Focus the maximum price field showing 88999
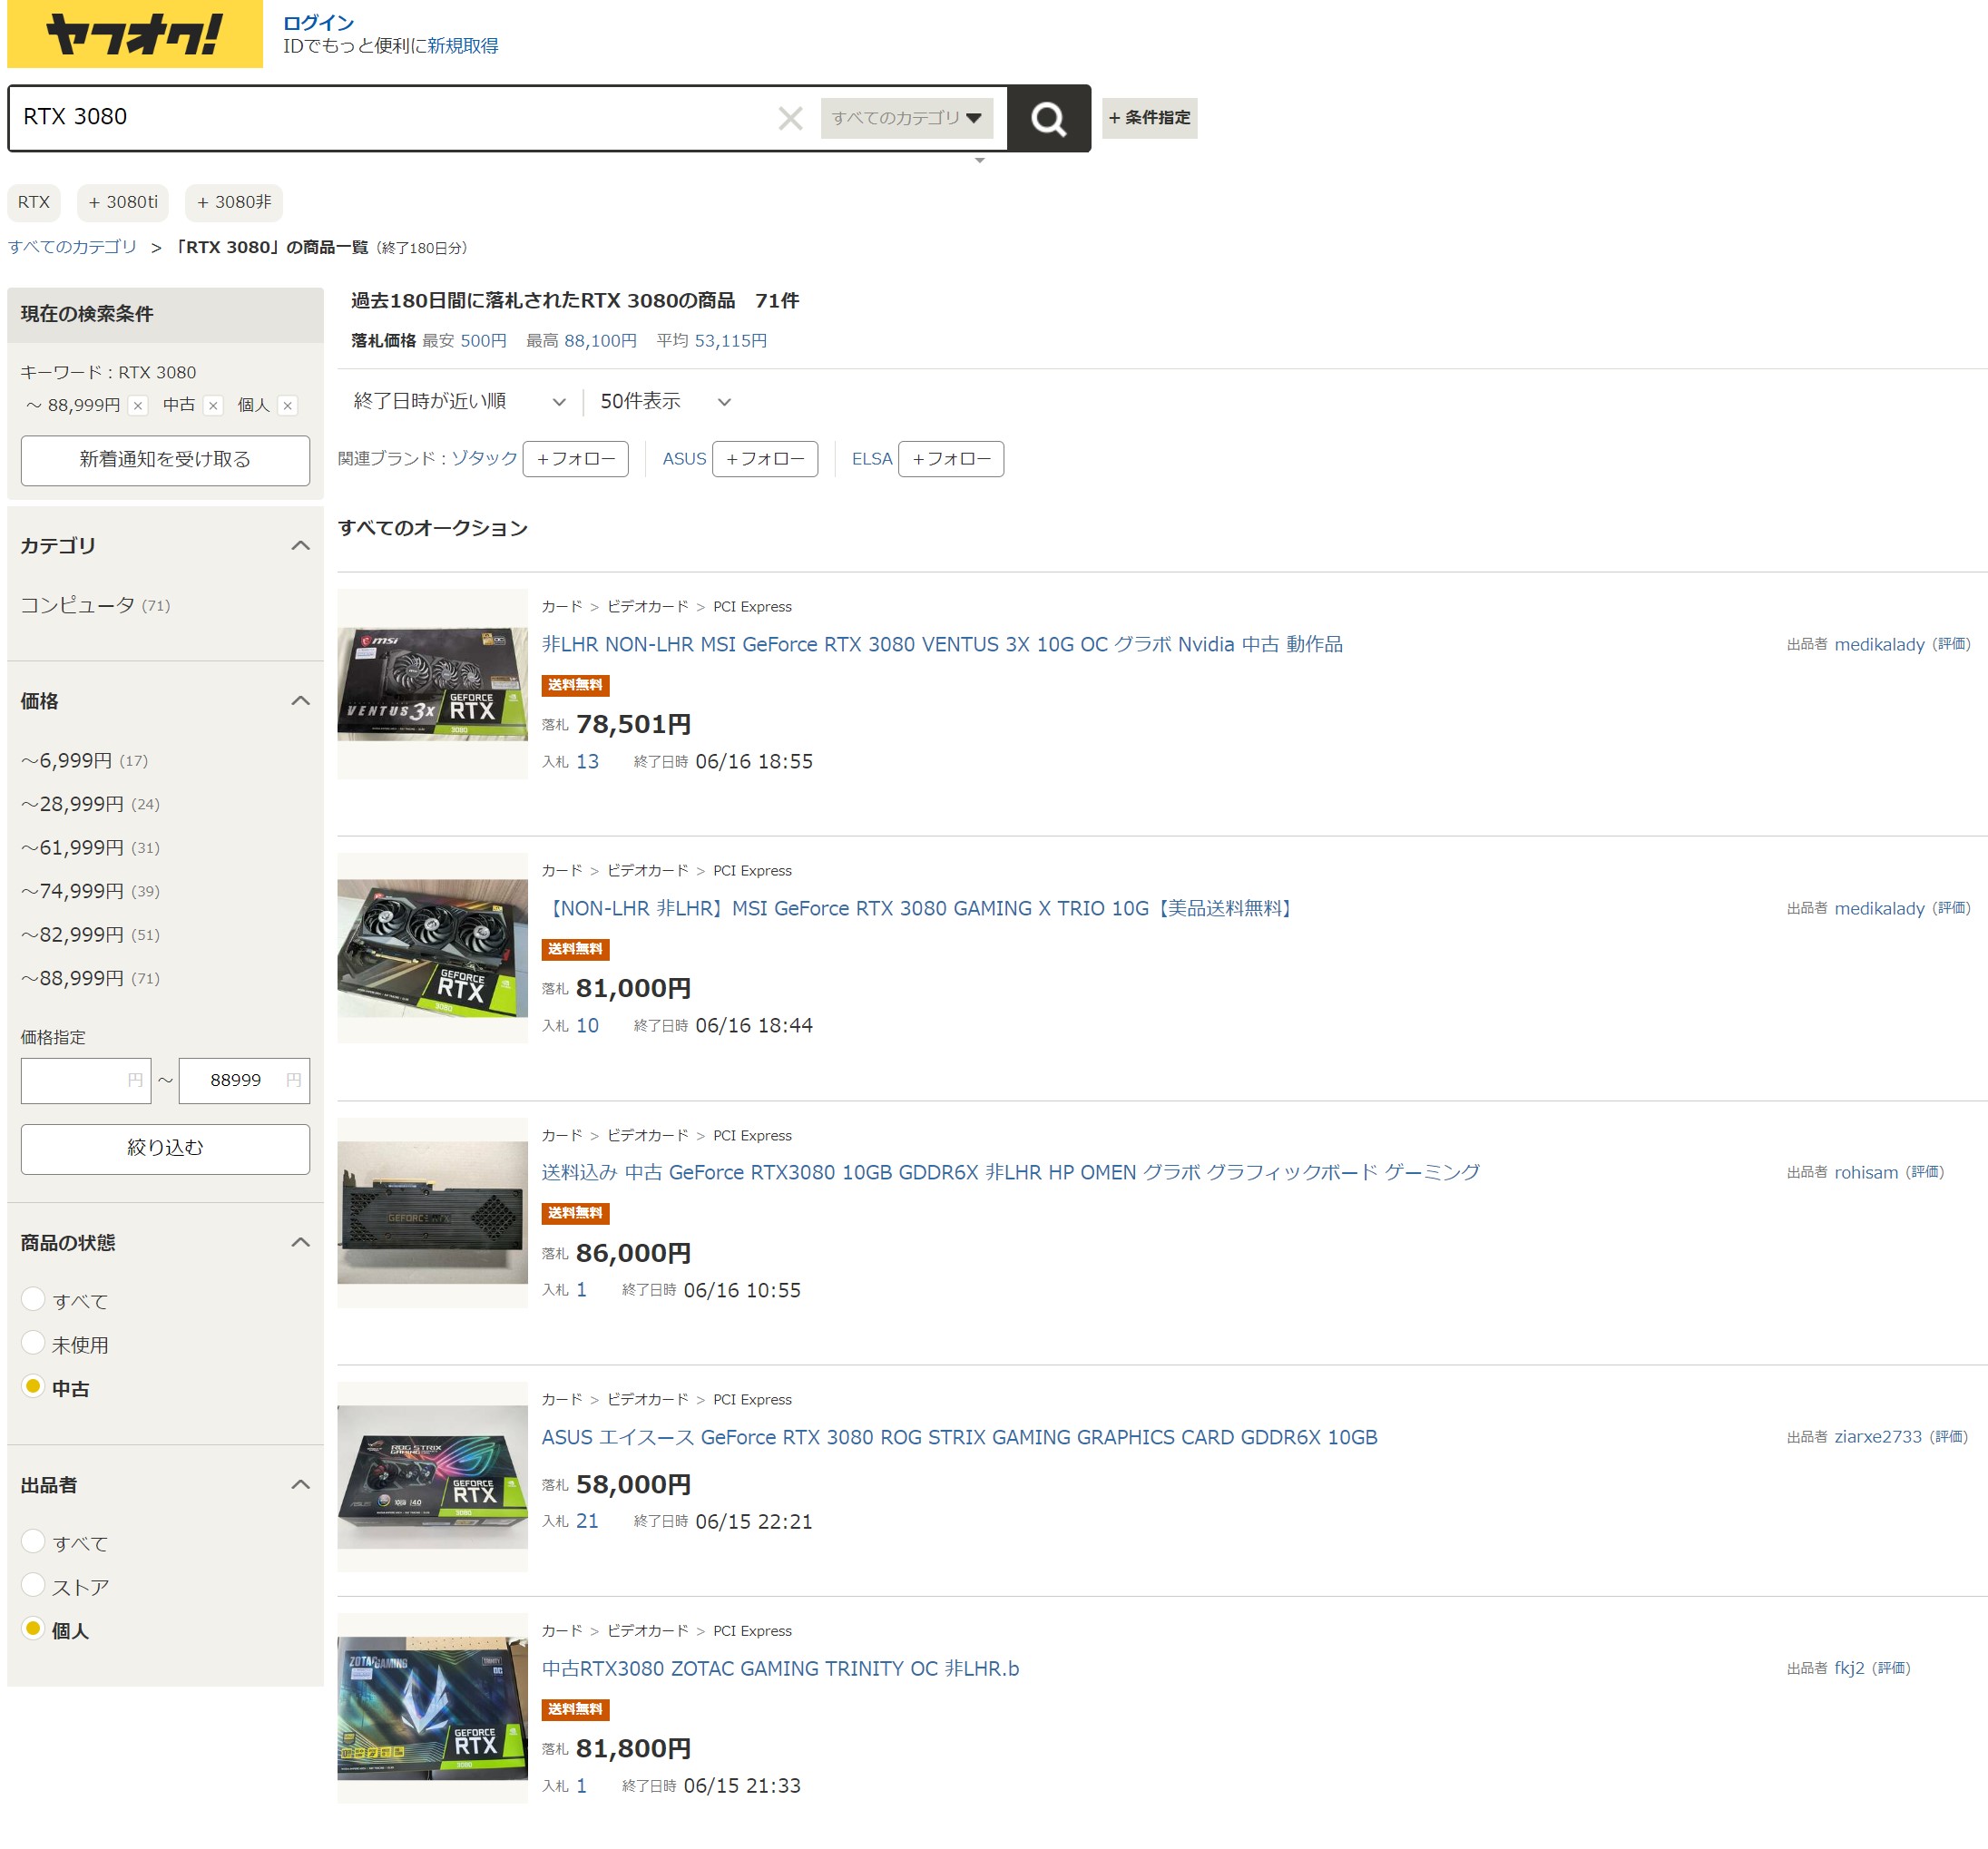 [244, 1080]
